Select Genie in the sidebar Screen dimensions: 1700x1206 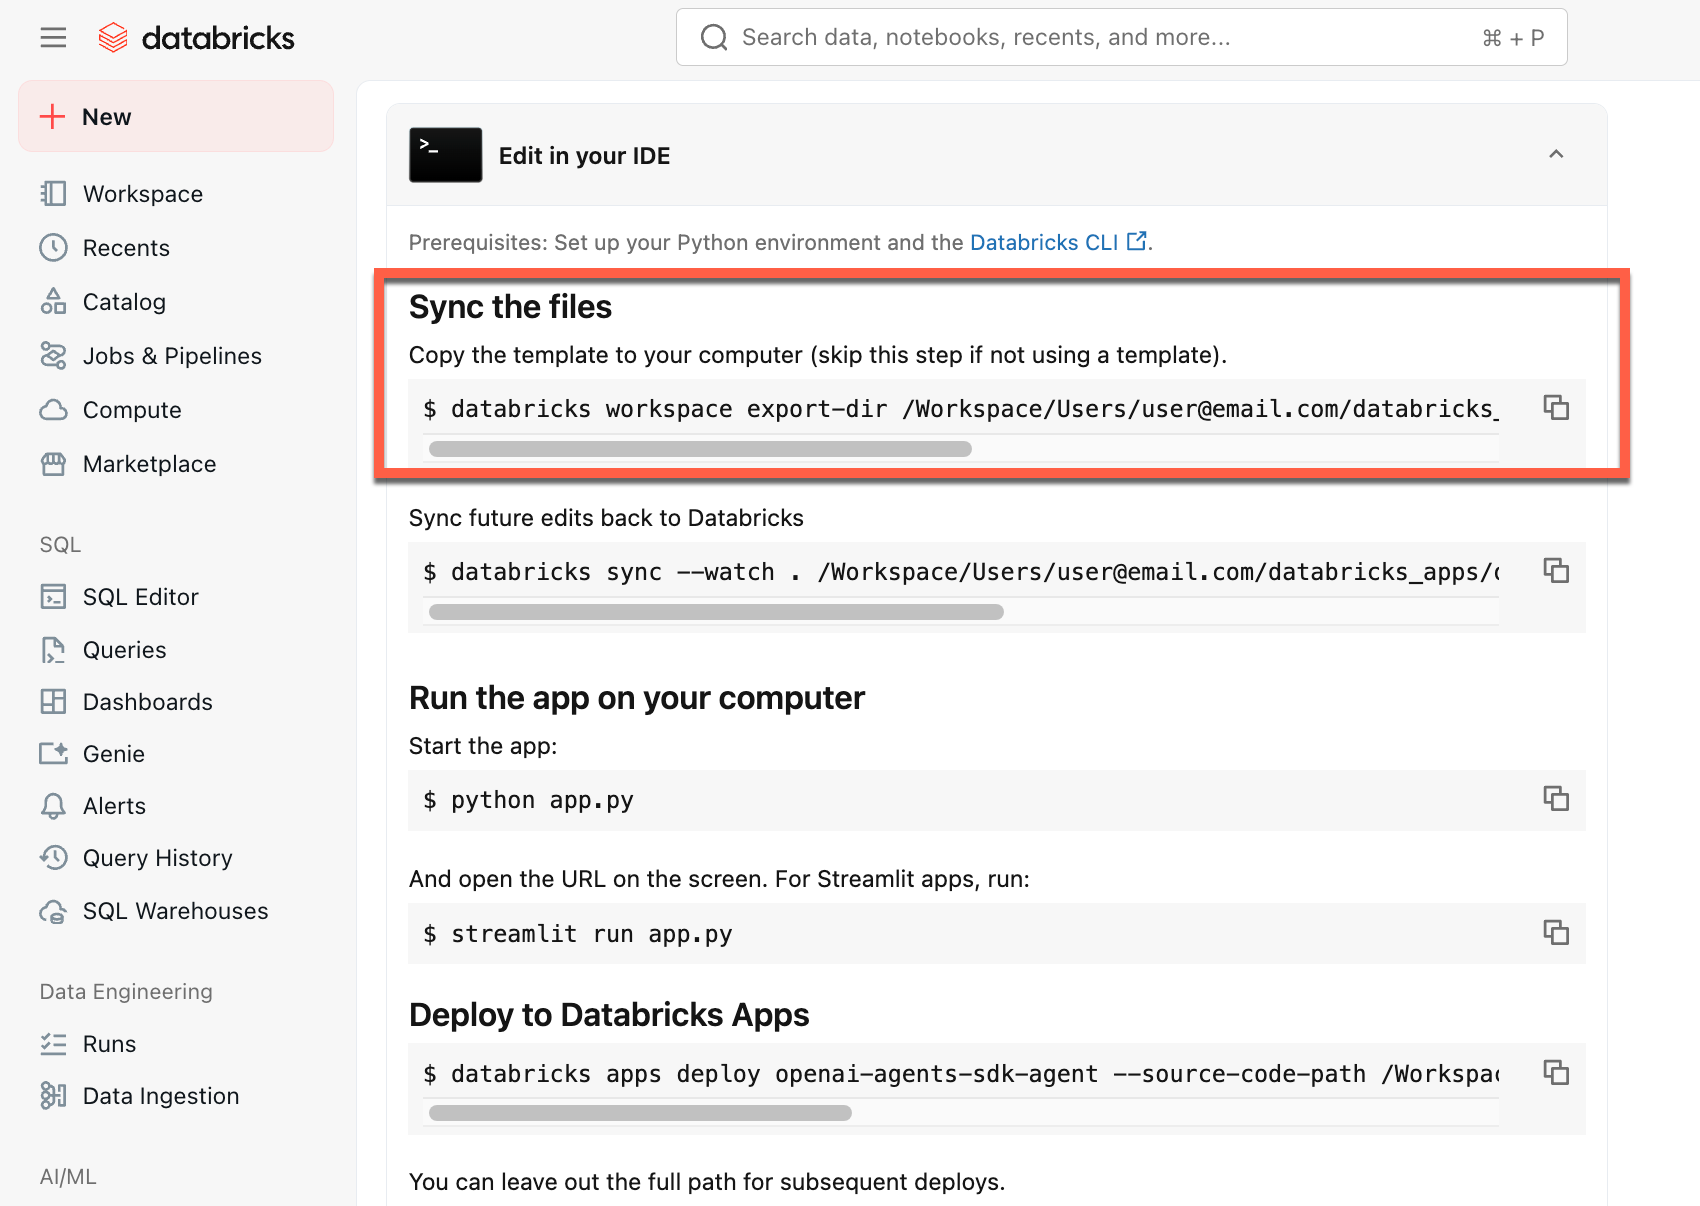pos(113,753)
